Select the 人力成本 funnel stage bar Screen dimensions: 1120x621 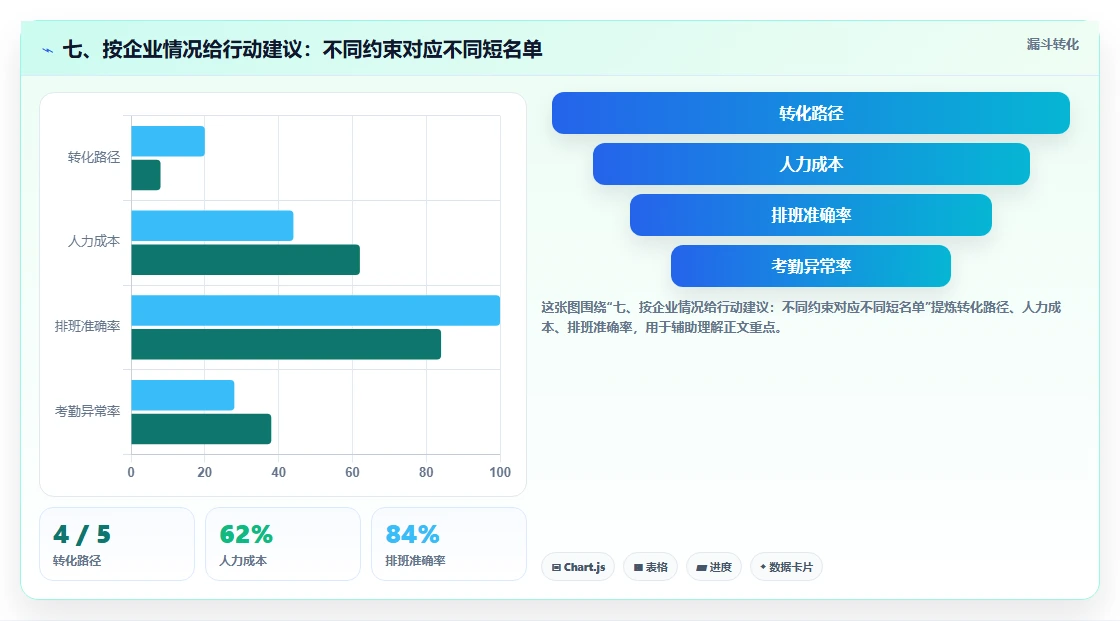click(811, 164)
